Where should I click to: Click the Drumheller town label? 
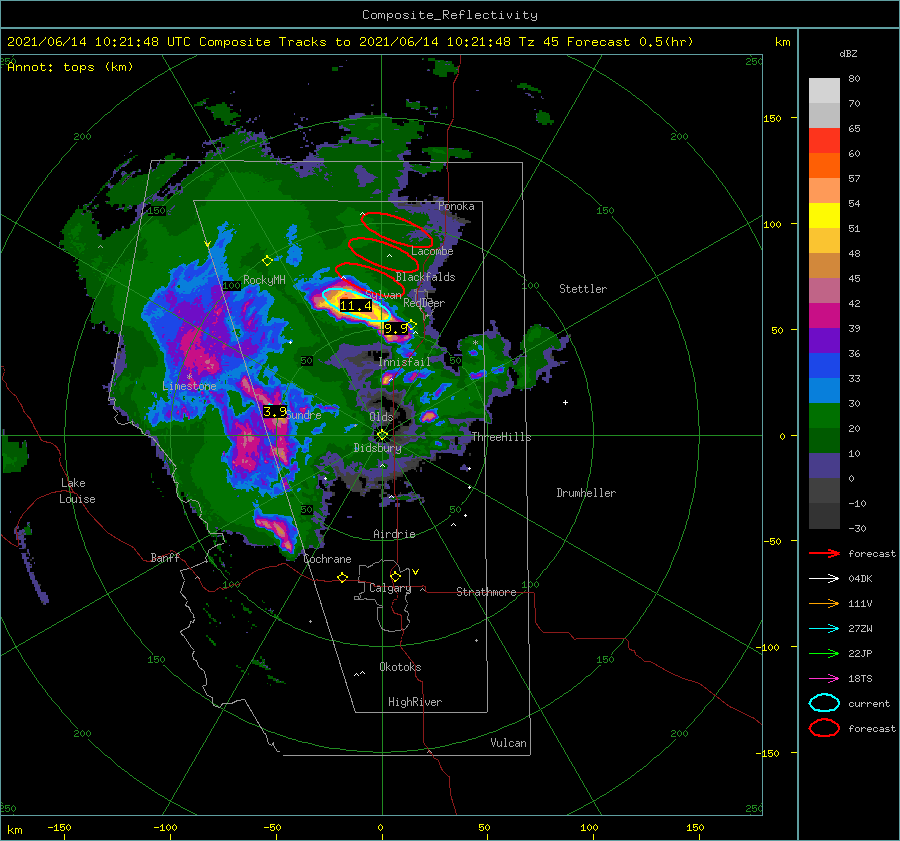pyautogui.click(x=586, y=493)
